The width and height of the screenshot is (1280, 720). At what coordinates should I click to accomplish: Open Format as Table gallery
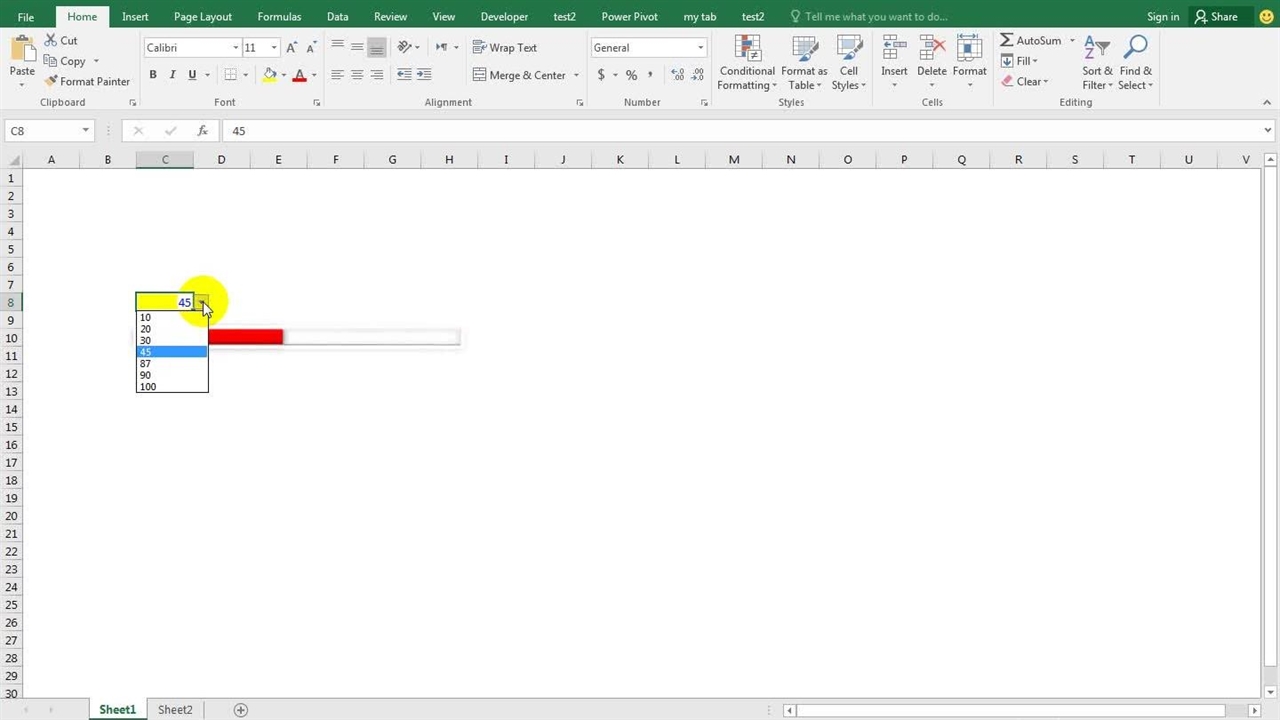tap(804, 49)
